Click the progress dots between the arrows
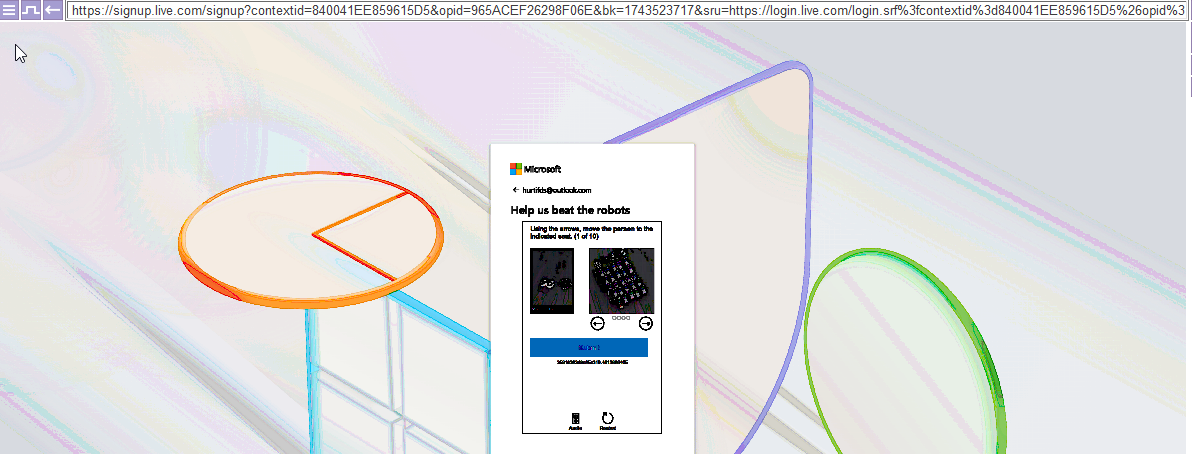The image size is (1192, 454). coord(621,319)
